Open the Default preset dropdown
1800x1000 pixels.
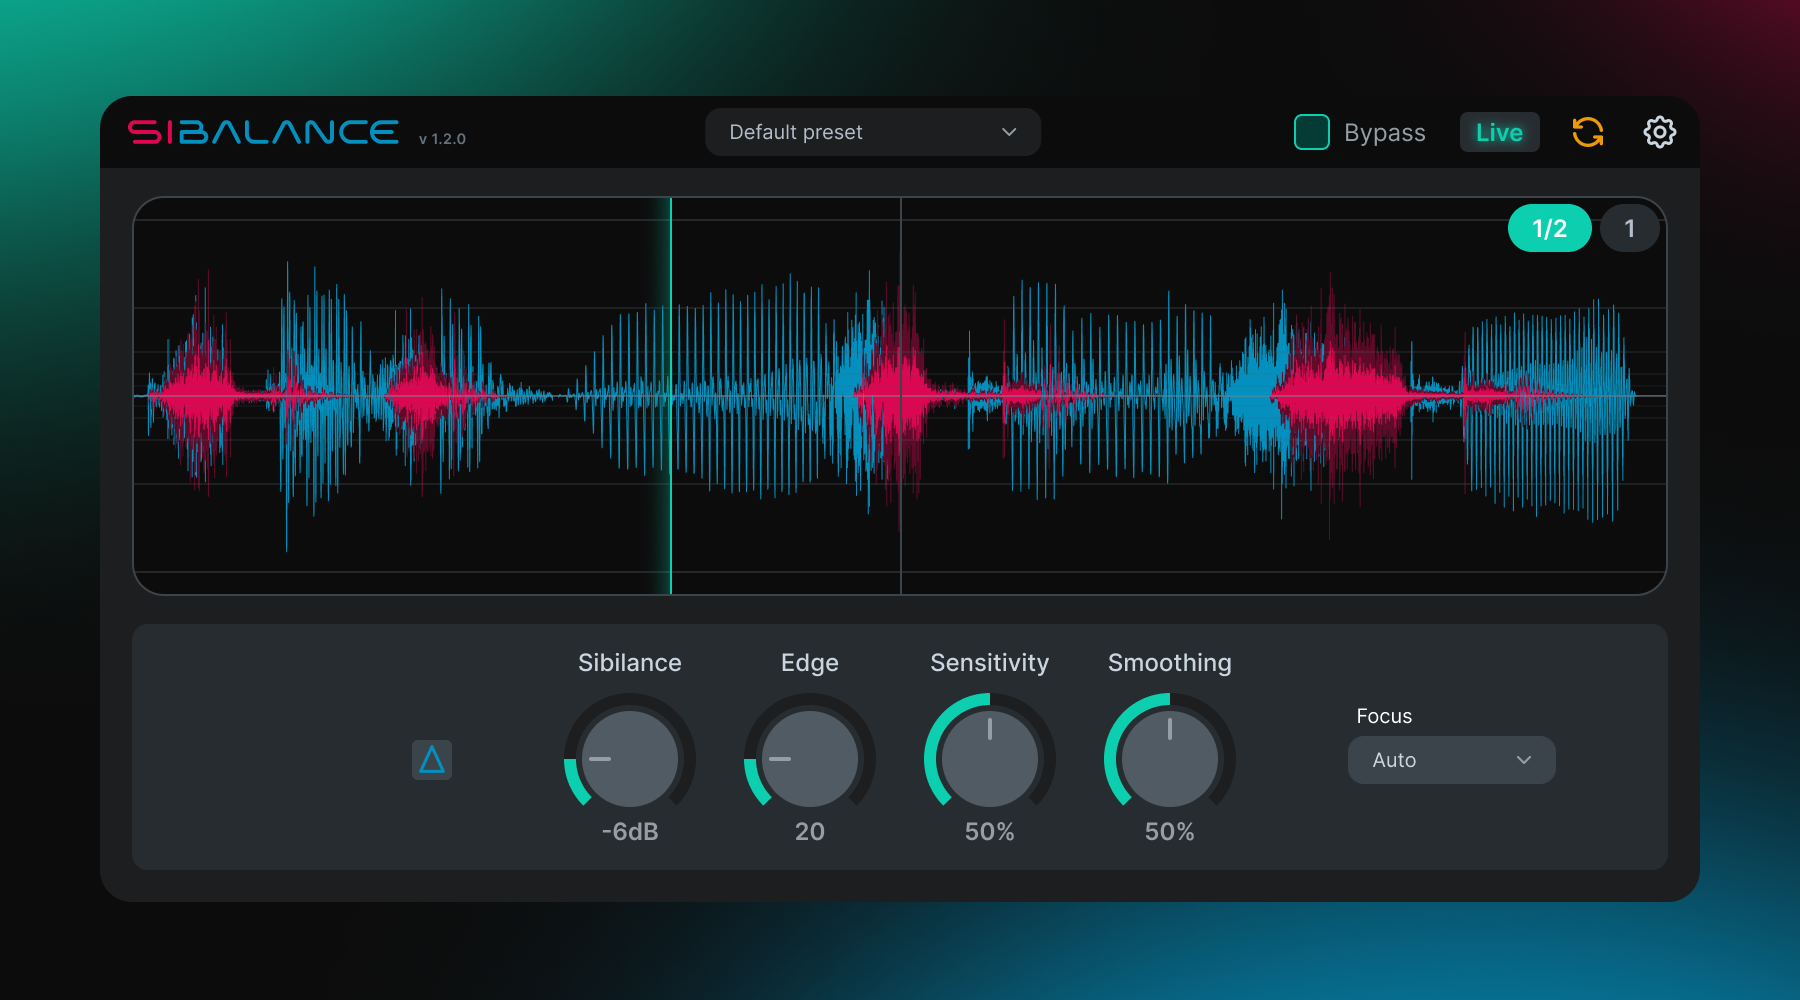coord(873,132)
